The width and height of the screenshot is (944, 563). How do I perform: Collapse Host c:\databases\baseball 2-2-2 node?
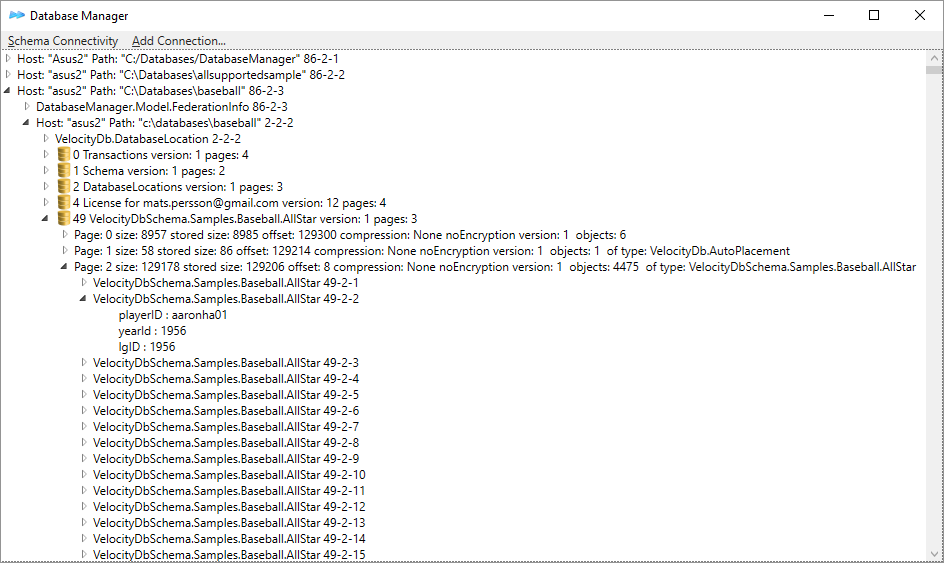26,123
